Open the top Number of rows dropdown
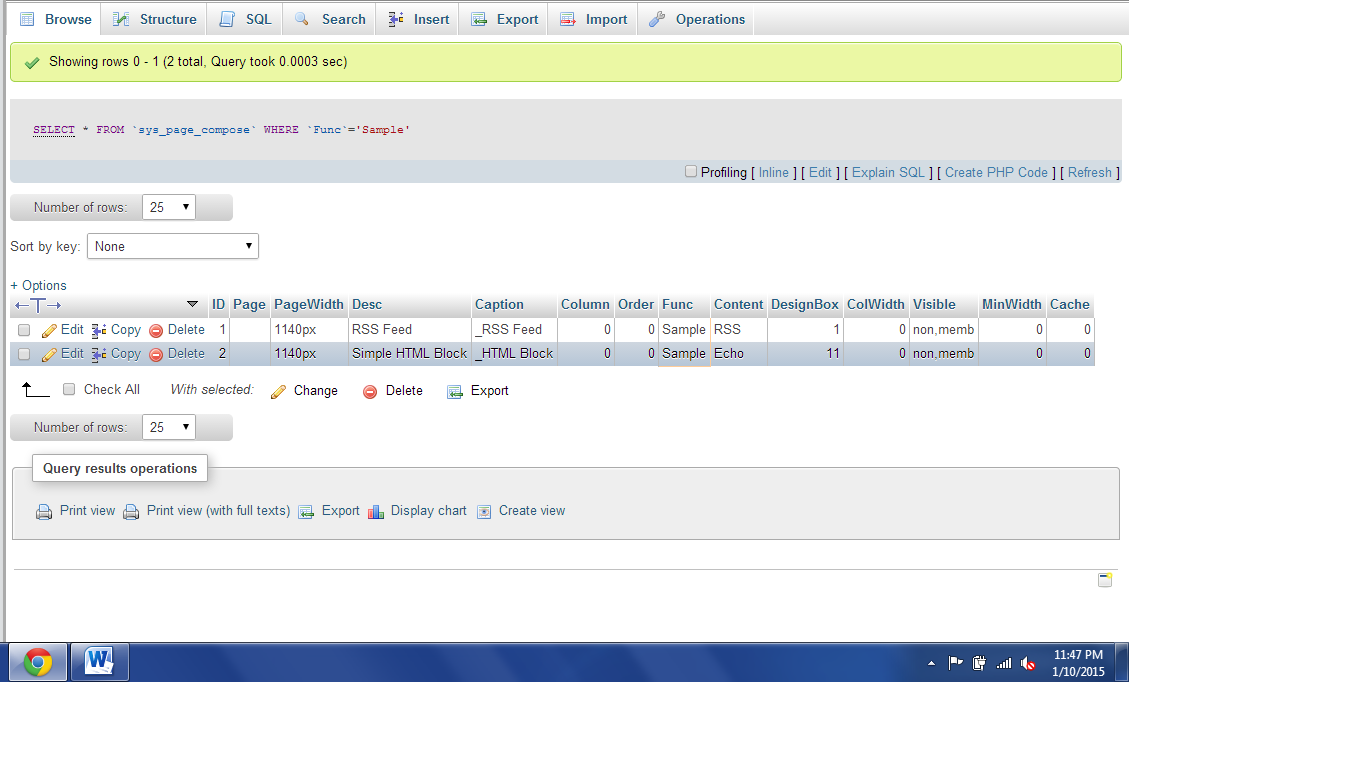The image size is (1366, 768). click(x=169, y=207)
